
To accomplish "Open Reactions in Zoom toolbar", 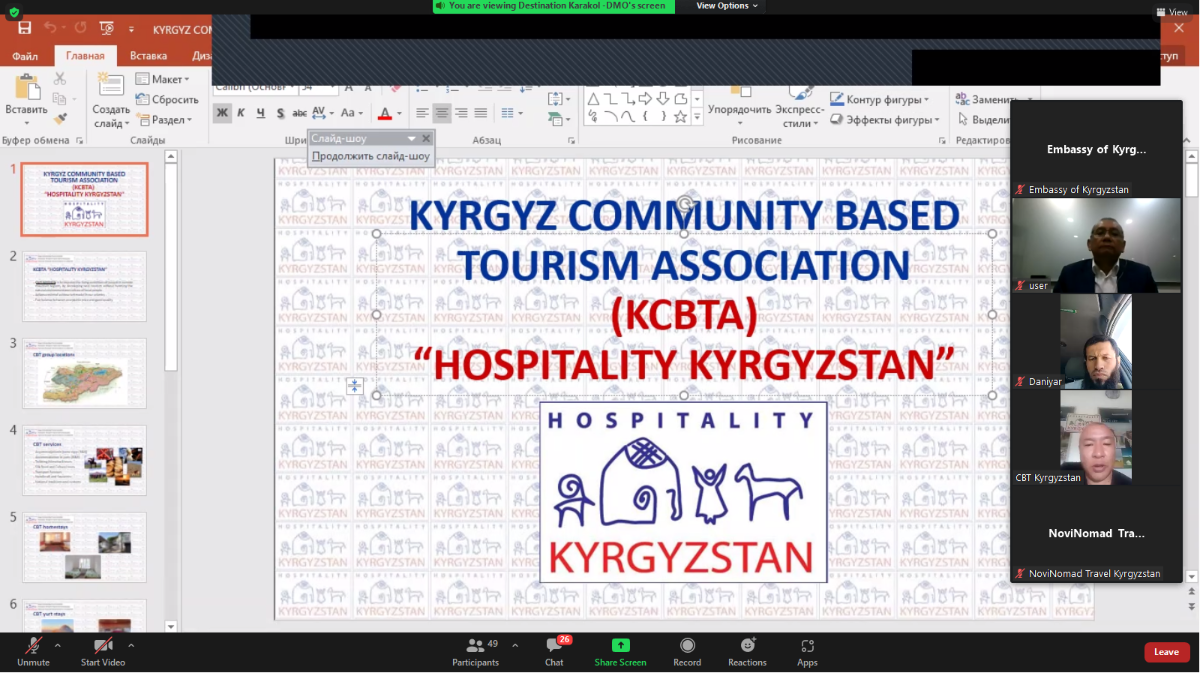I will [x=747, y=652].
